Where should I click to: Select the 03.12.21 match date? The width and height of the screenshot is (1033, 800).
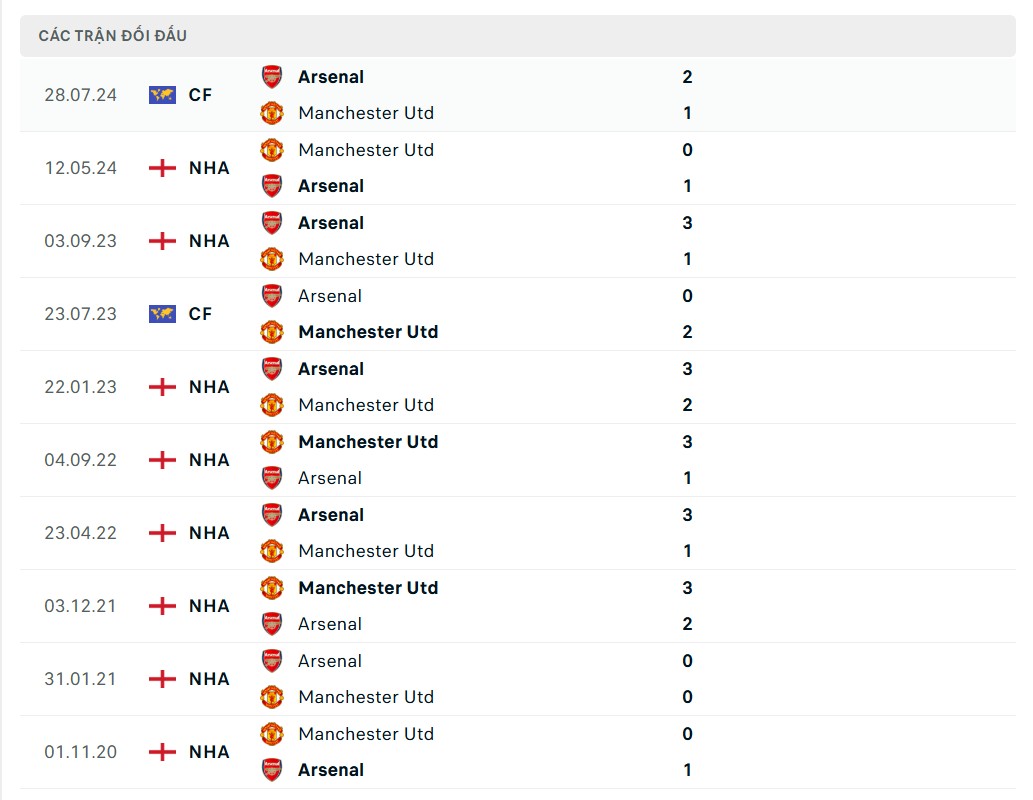[81, 606]
